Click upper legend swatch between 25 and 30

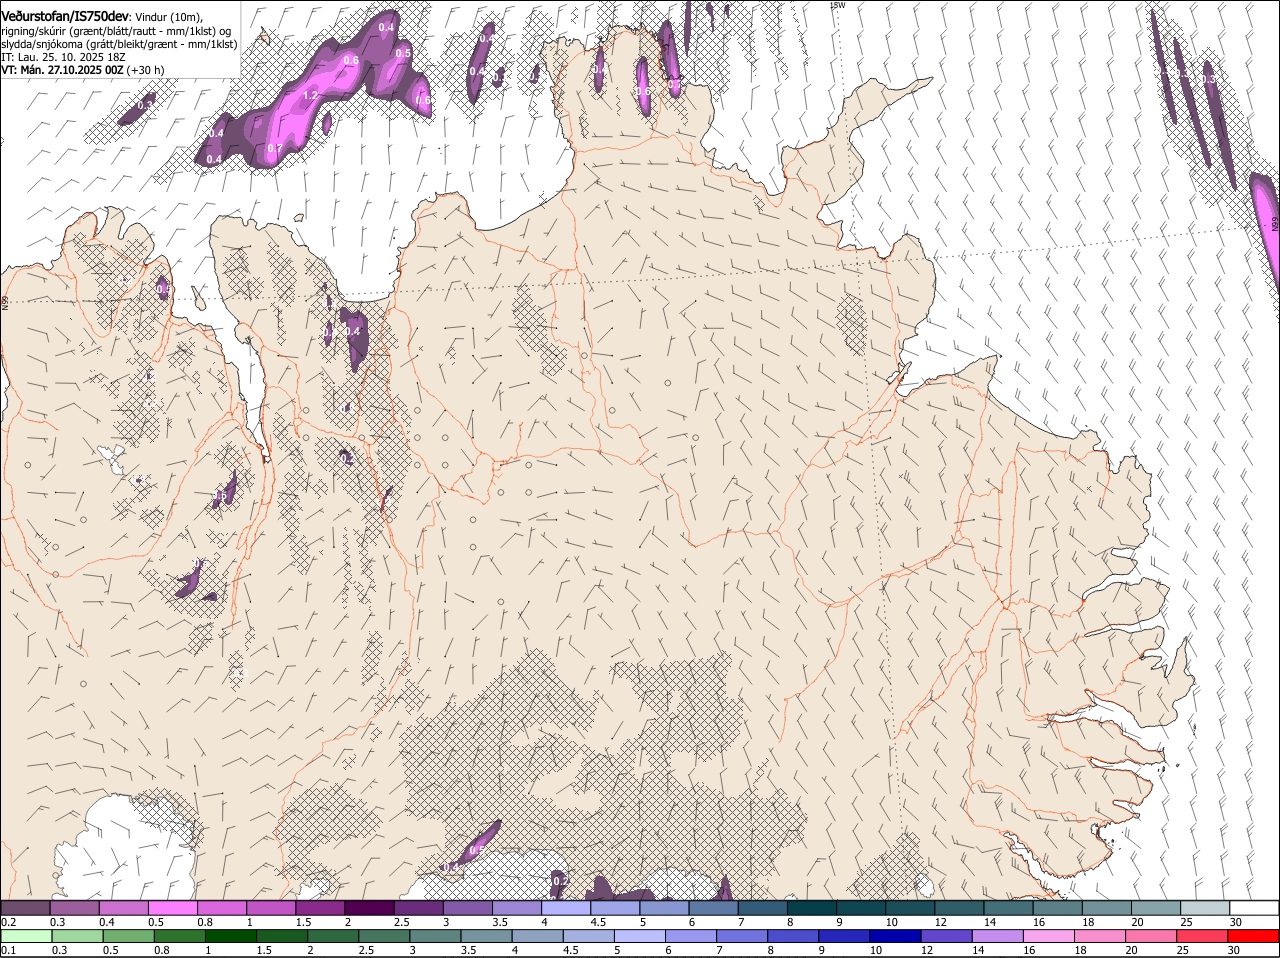[x=1205, y=907]
